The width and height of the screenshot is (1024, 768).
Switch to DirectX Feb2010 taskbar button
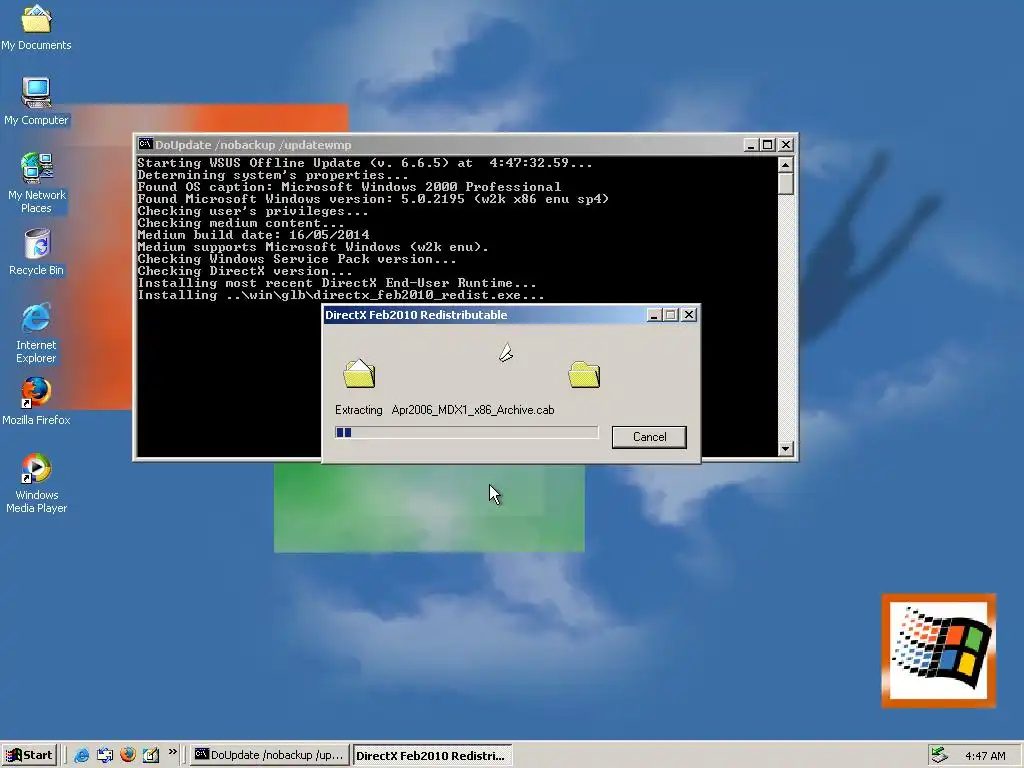(432, 756)
